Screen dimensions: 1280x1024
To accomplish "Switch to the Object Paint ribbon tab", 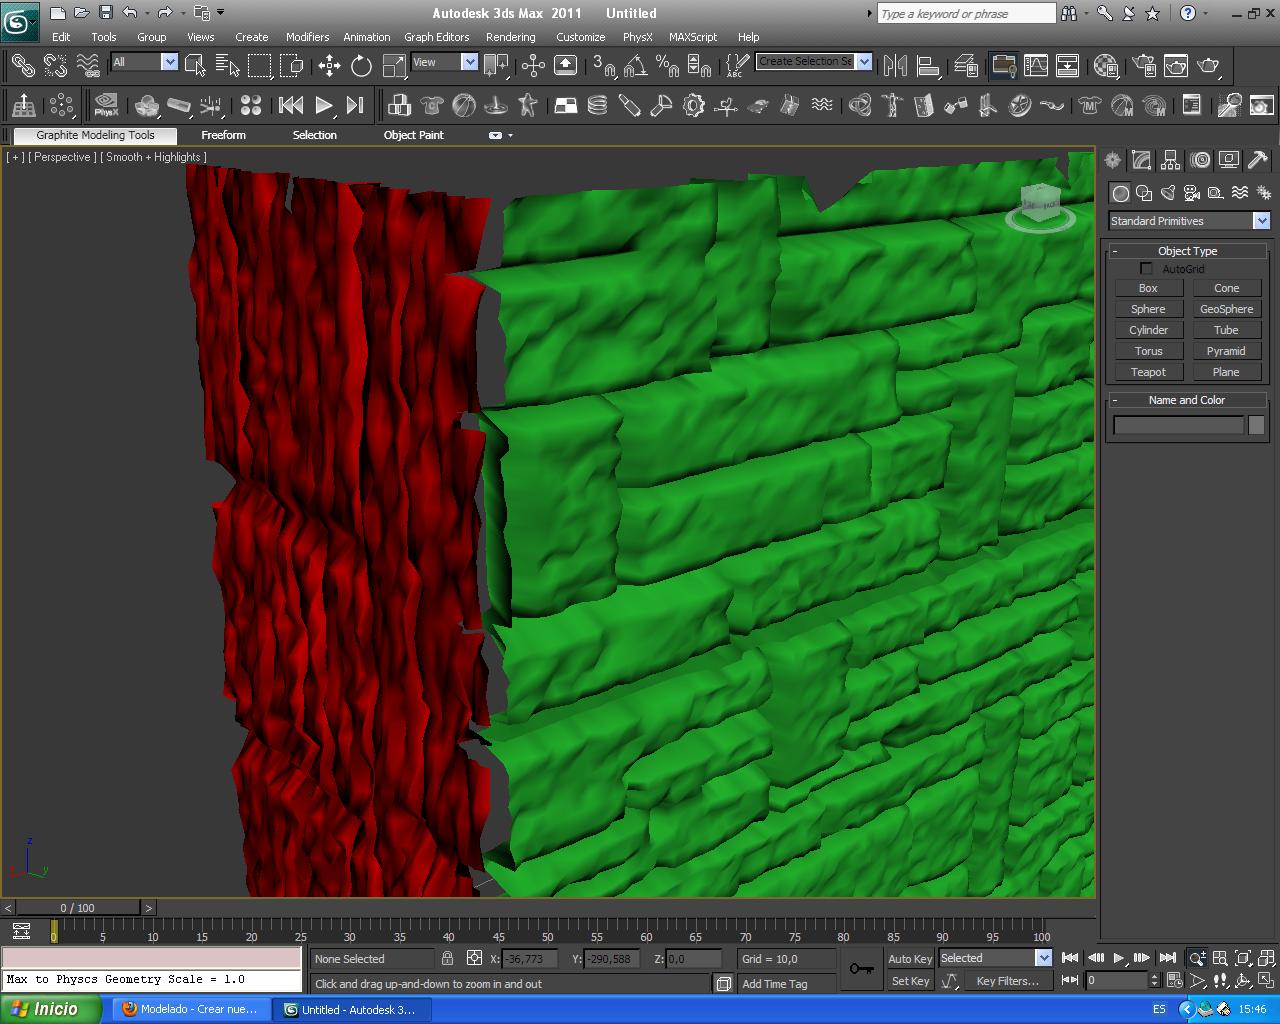I will [413, 135].
